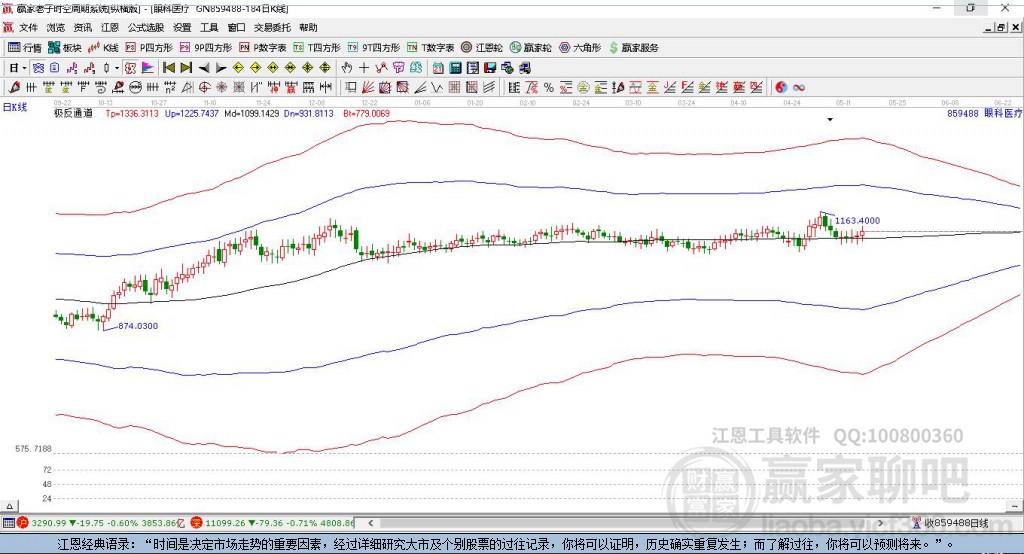Screen dimensions: 1024x554
Task: Jump to last bar icon
Action: pos(186,68)
